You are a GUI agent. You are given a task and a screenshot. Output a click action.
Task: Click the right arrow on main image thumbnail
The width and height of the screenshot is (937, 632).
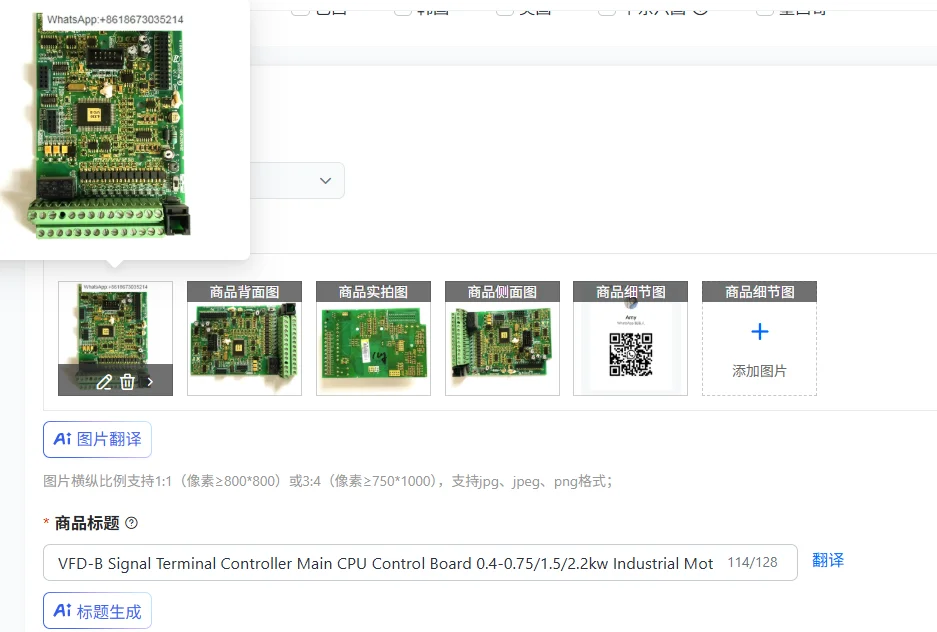[150, 382]
